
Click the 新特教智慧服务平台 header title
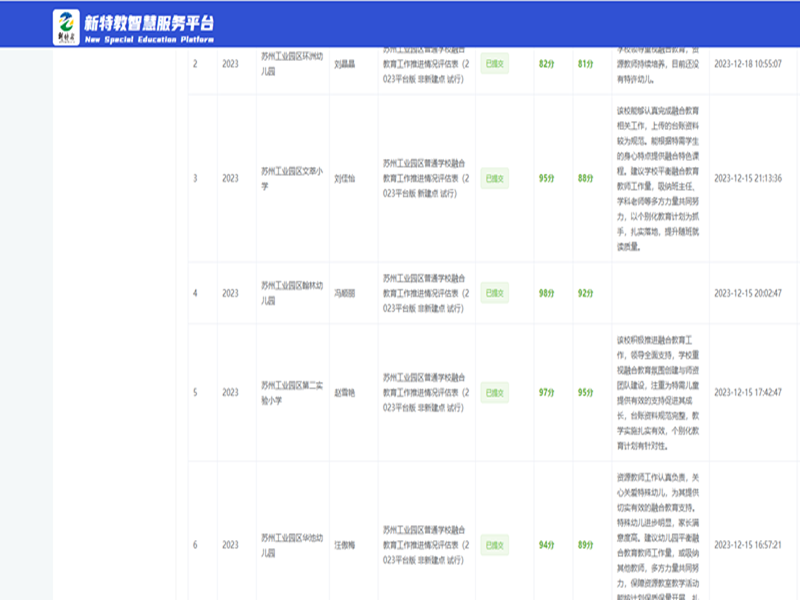click(150, 22)
